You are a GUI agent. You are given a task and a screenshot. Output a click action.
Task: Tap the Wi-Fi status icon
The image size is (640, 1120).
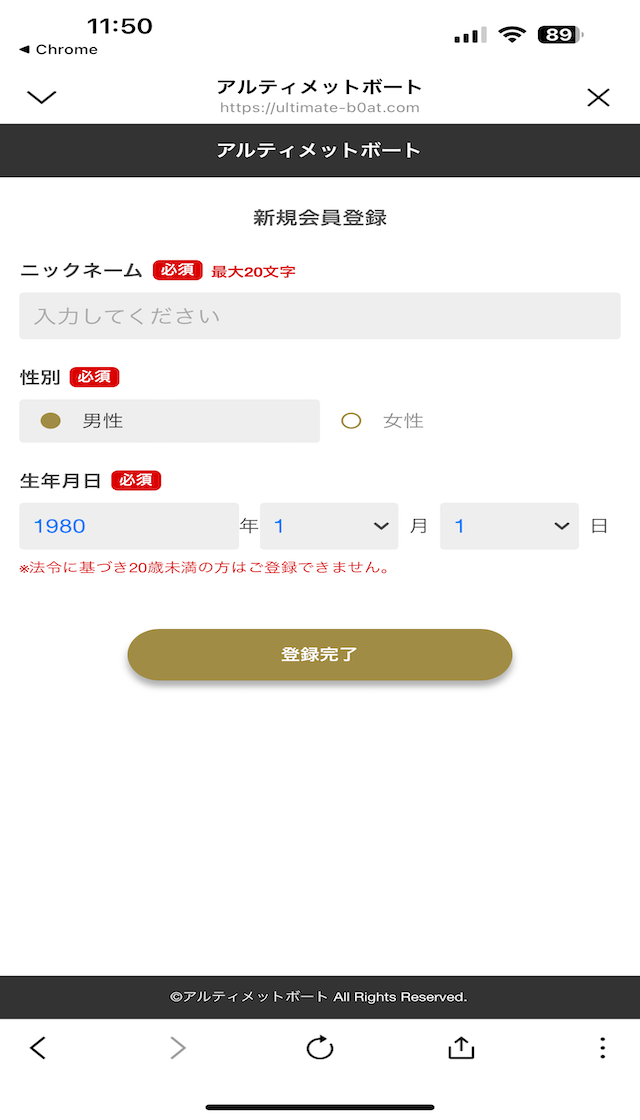513,35
